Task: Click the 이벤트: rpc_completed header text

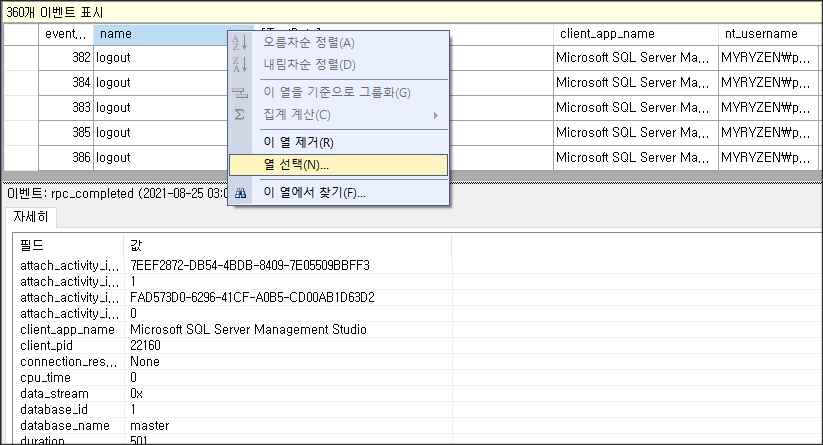Action: [117, 193]
